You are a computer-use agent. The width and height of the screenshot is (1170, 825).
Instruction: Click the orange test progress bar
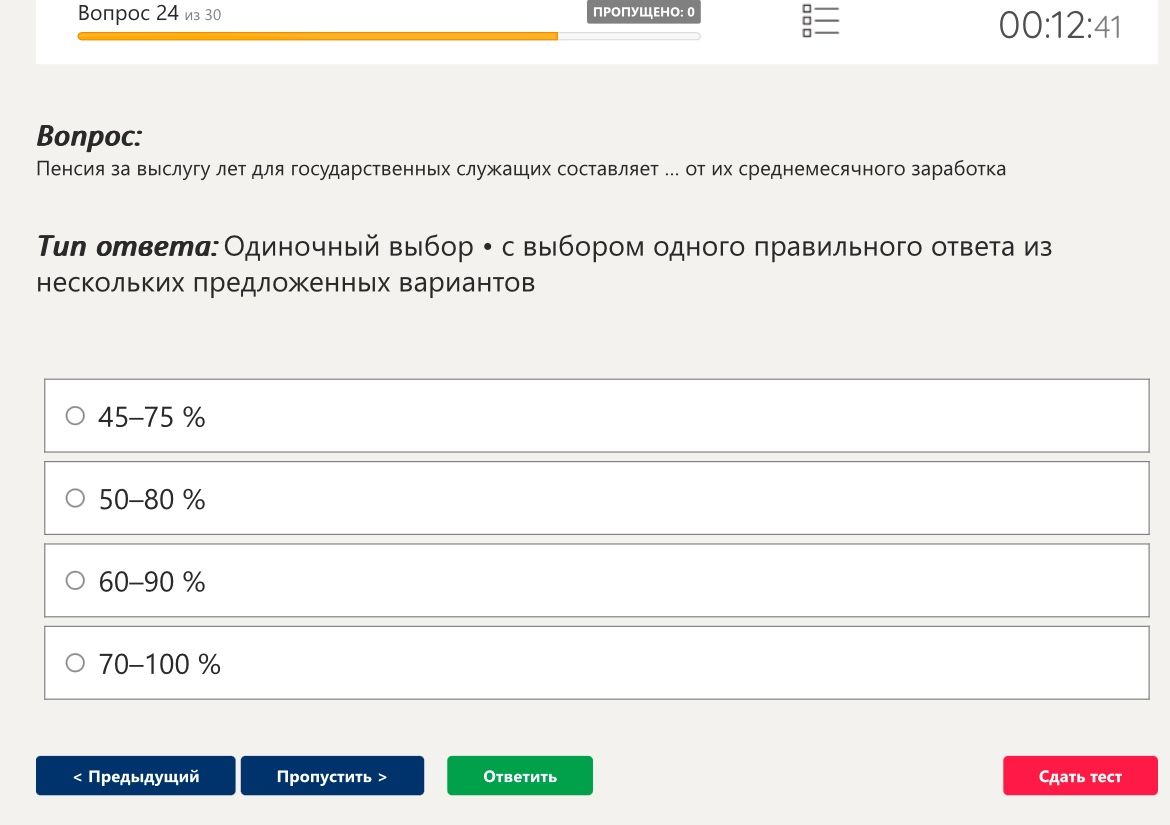(389, 36)
